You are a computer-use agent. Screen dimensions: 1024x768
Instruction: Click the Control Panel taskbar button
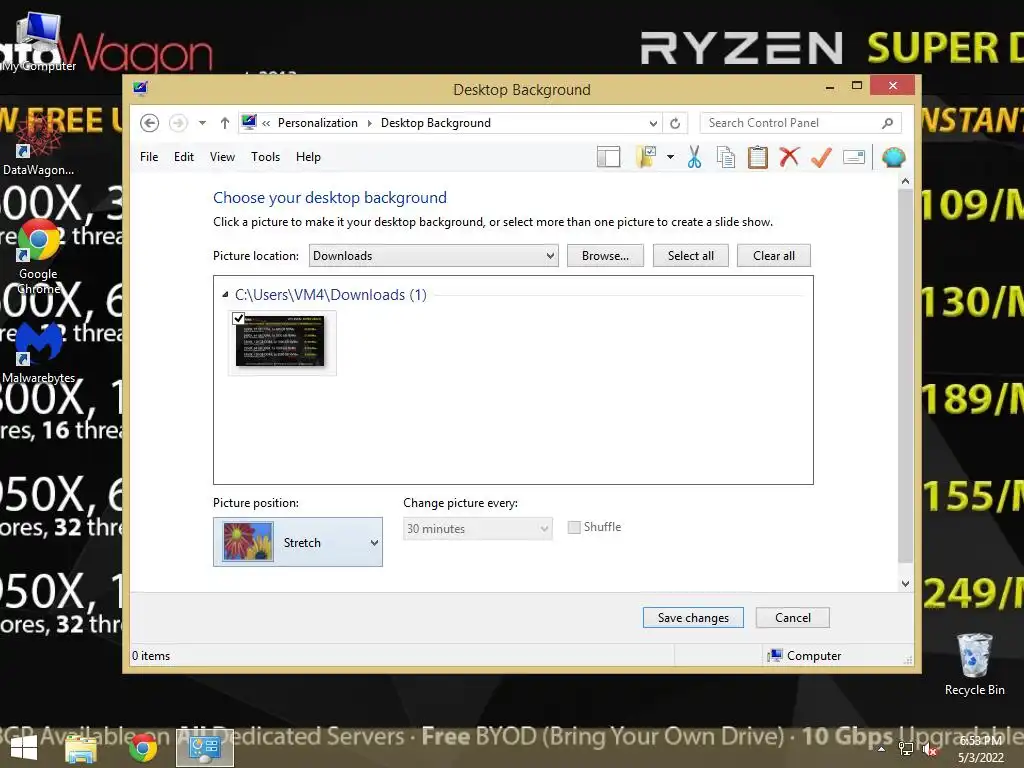pos(205,748)
